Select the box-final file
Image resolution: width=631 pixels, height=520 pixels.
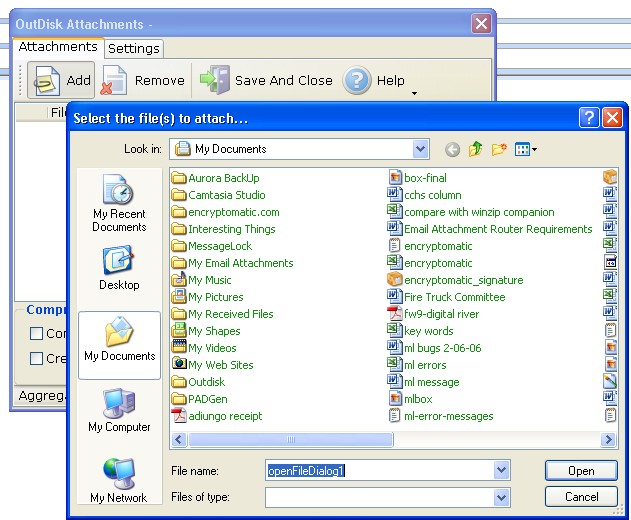click(417, 178)
